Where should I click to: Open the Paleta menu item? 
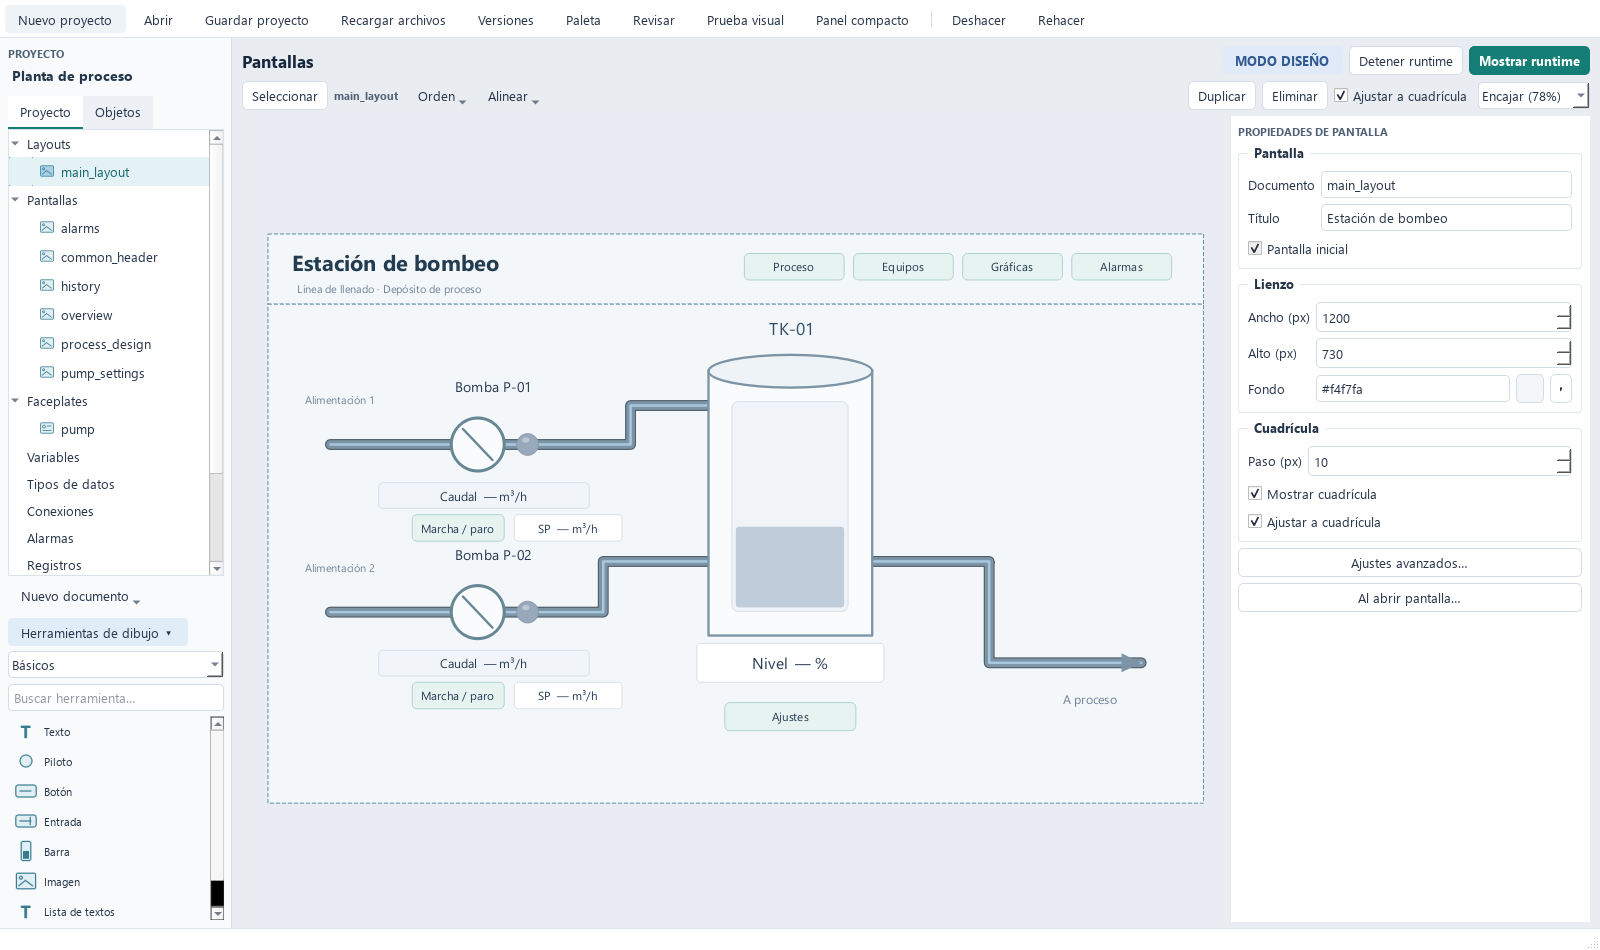tap(583, 20)
